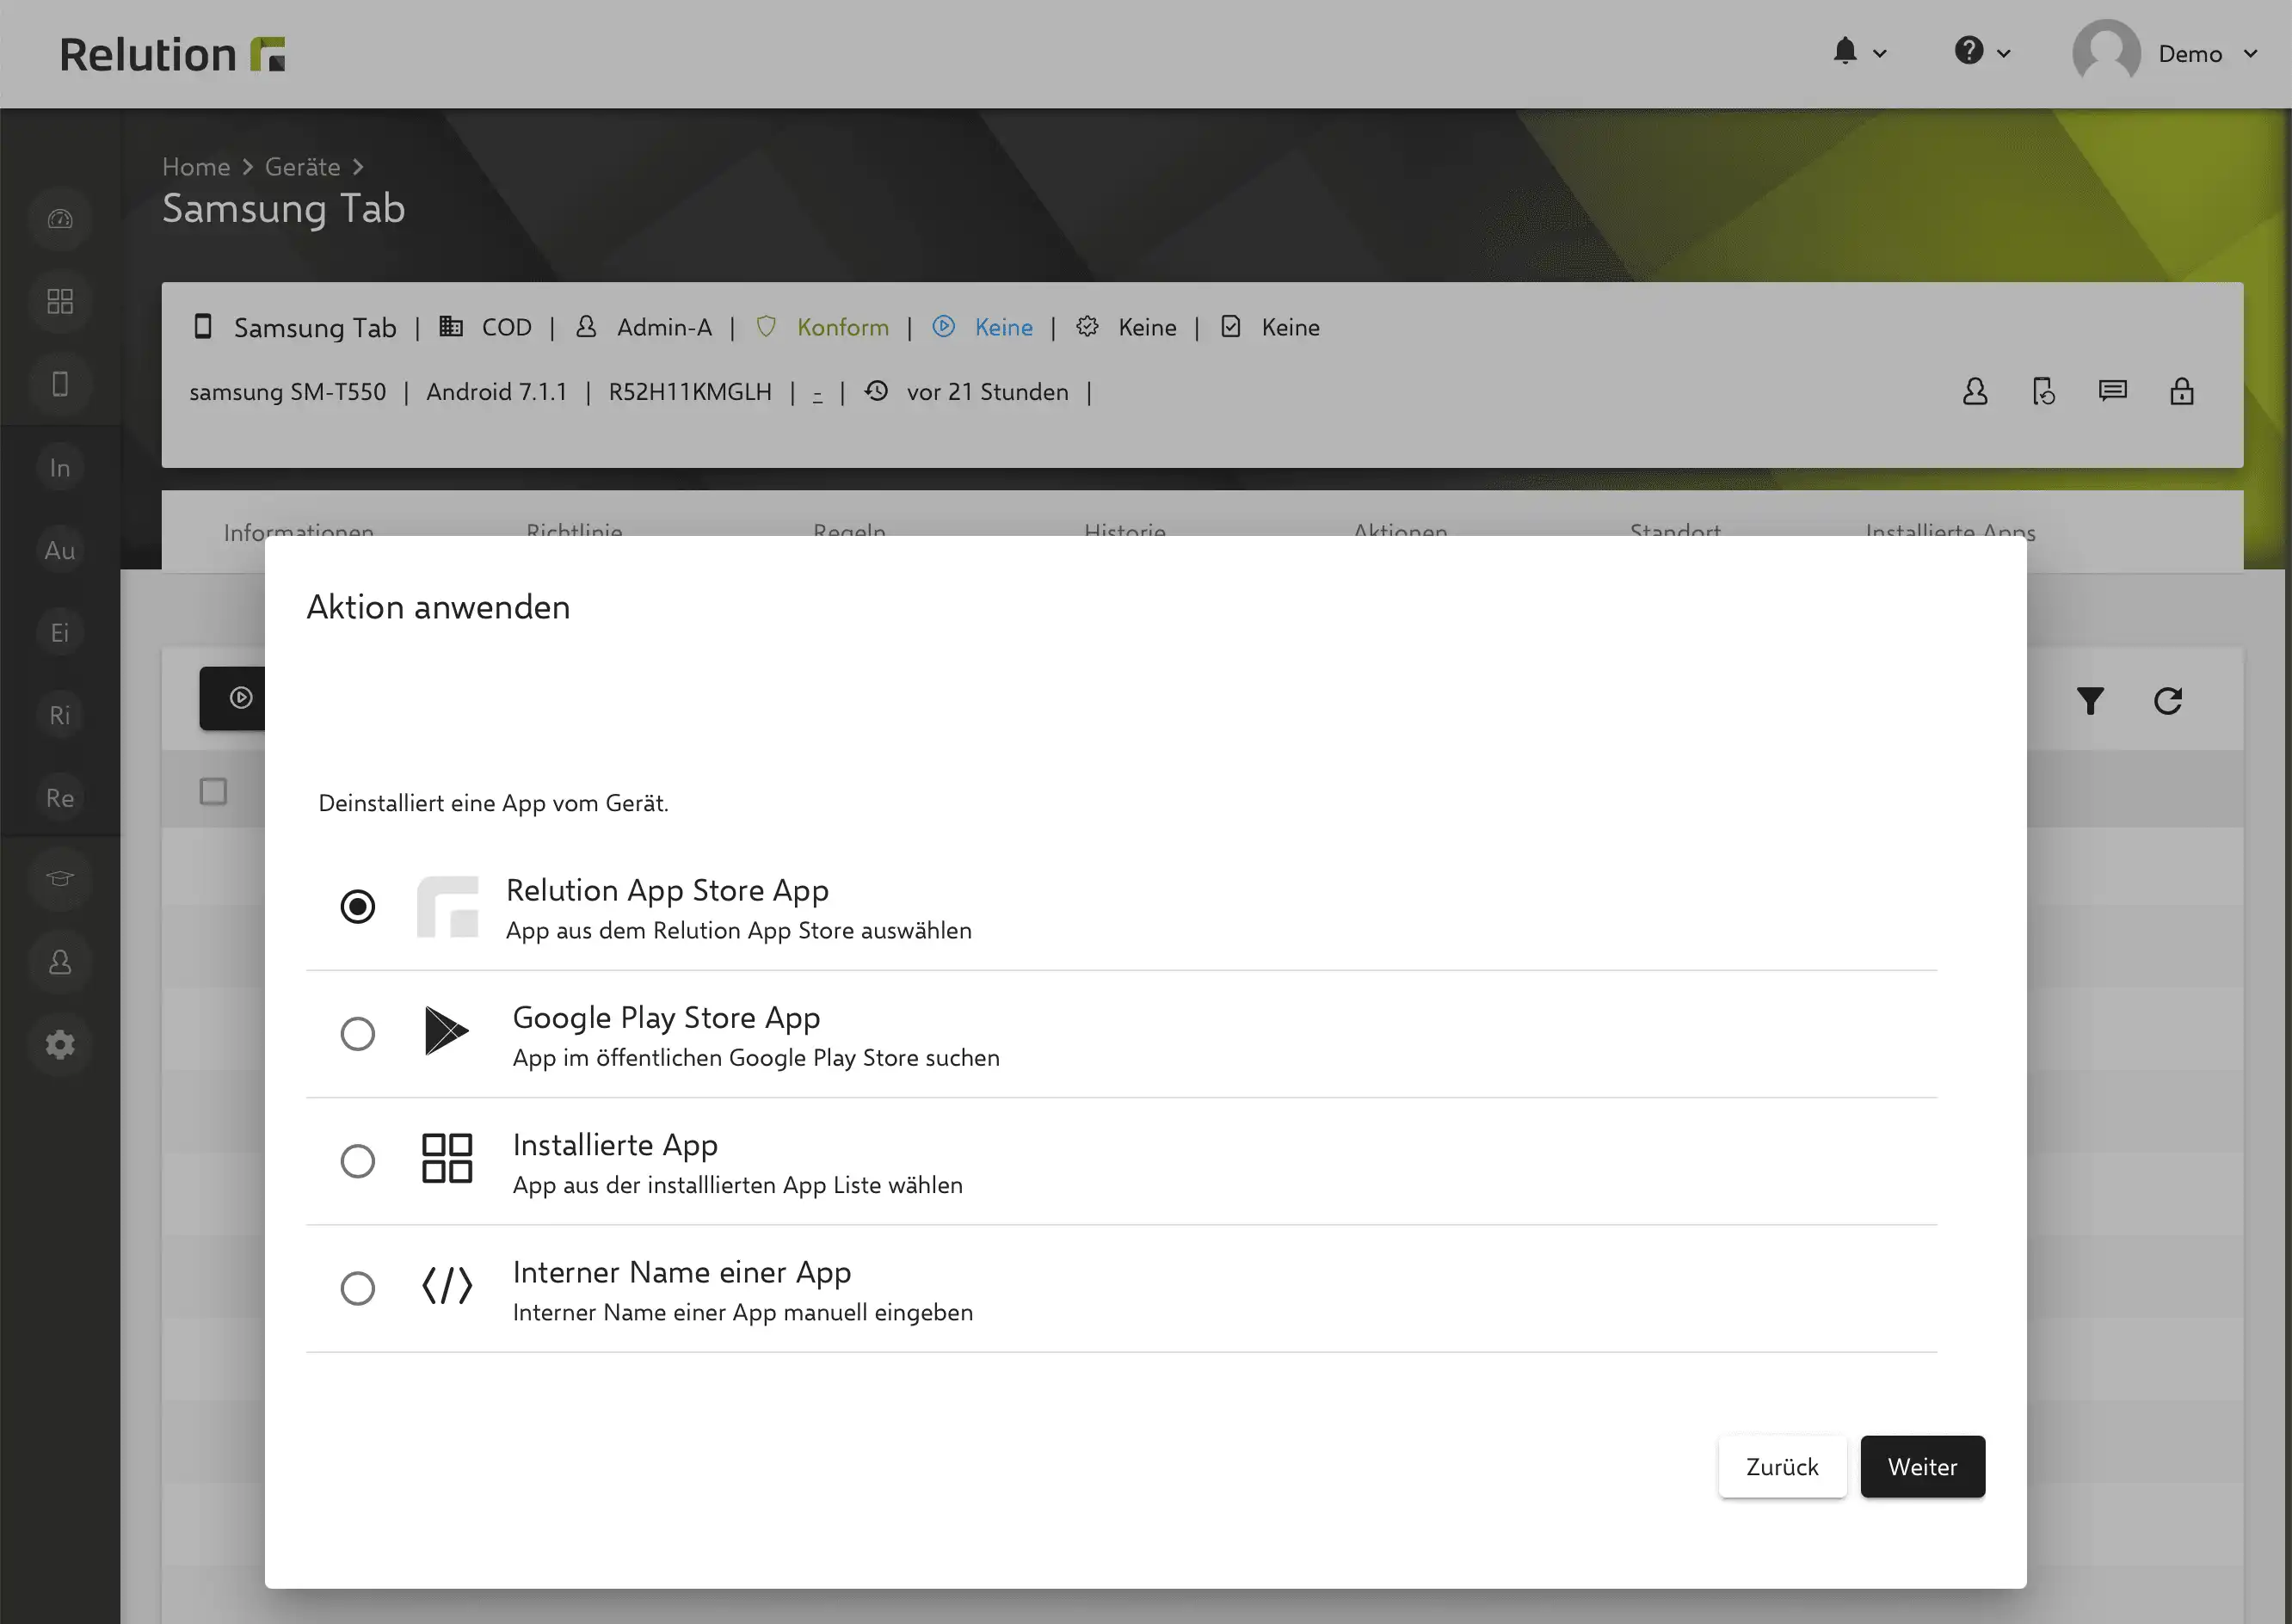Switch to the Historie tab
This screenshot has height=1624, width=2292.
pos(1125,530)
